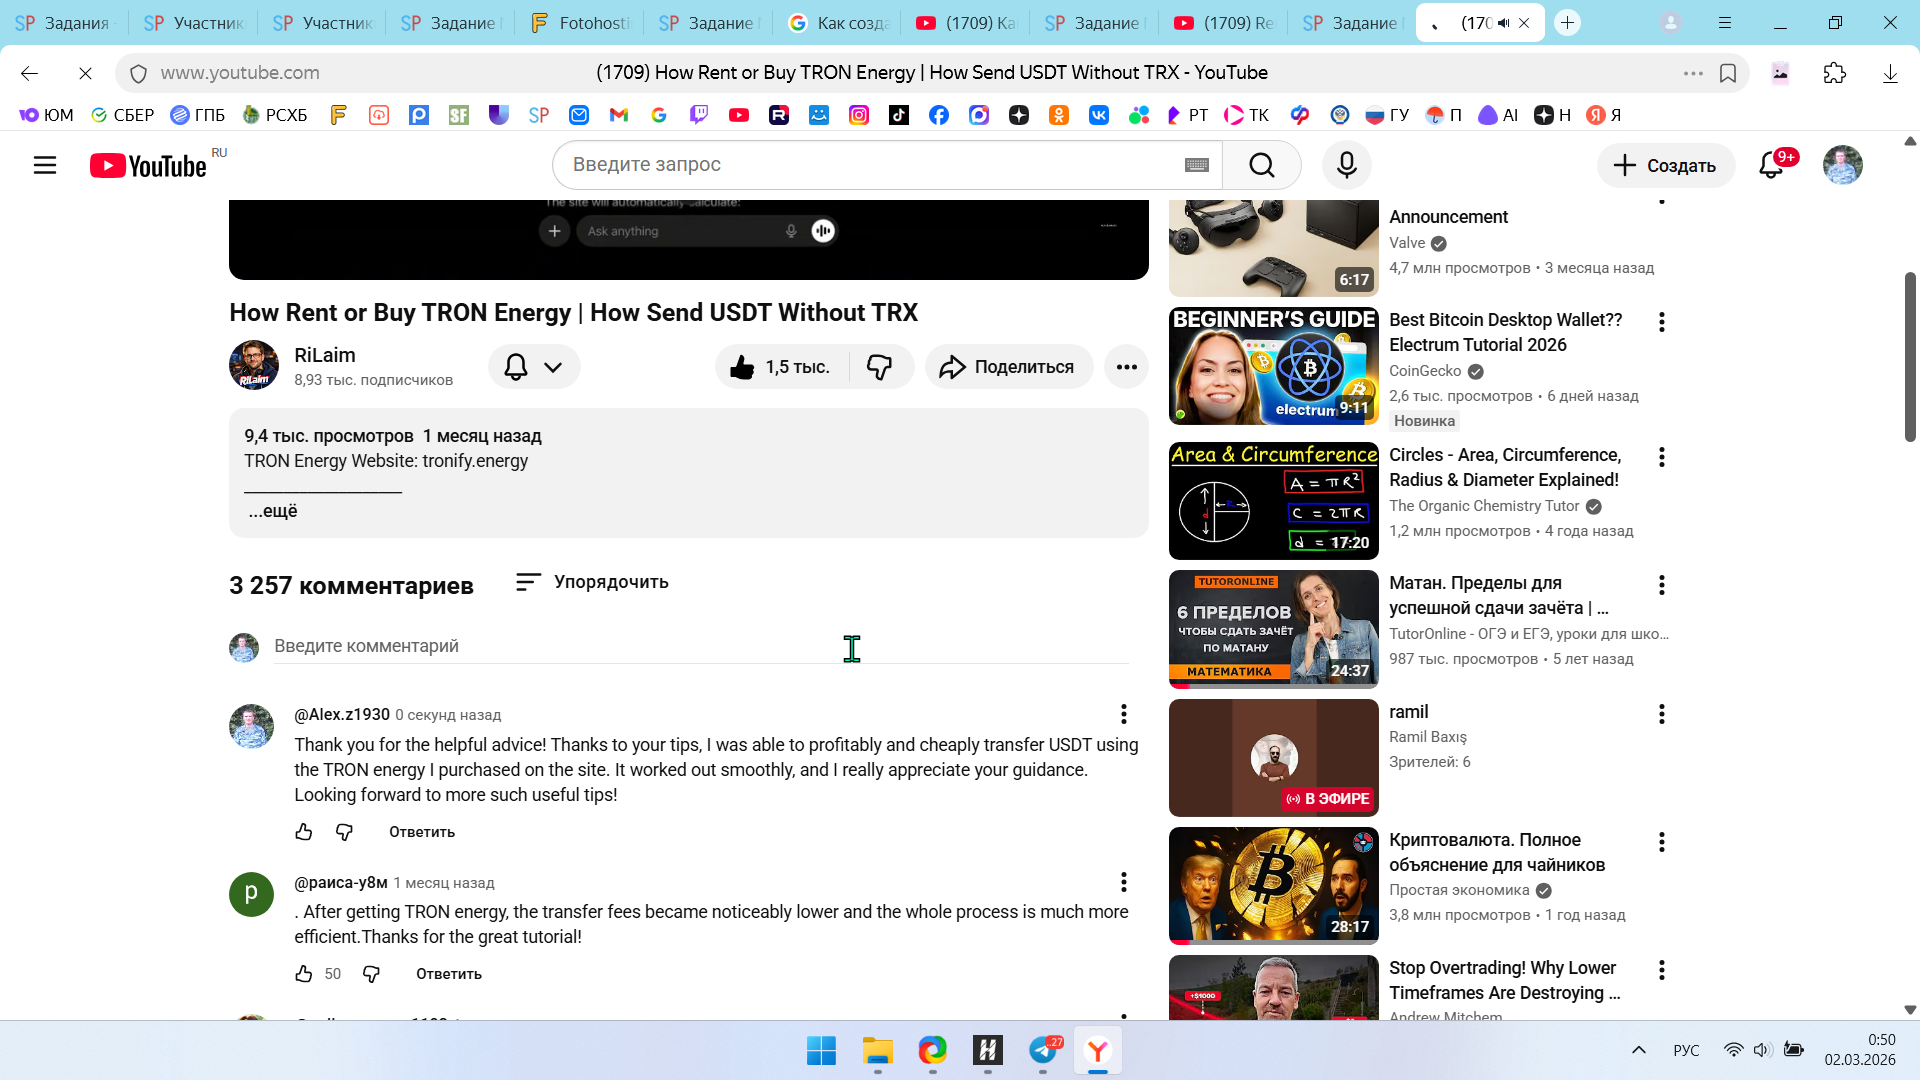This screenshot has height=1080, width=1920.
Task: Open the RiLaim channel link
Action: [325, 355]
